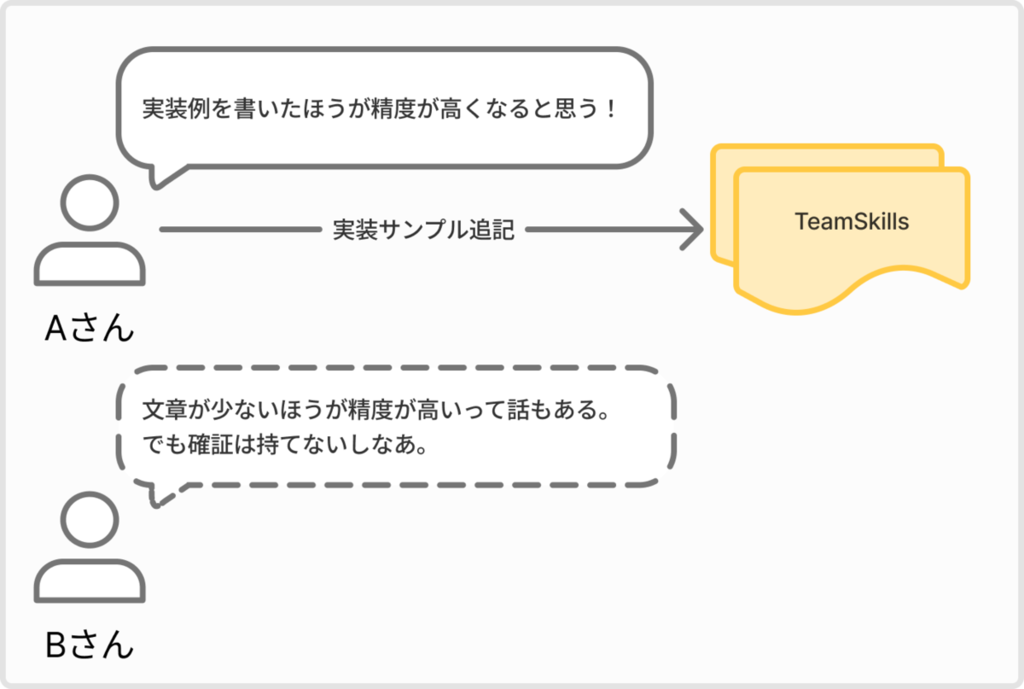Select the Aさん person icon's shoulders shape

click(89, 264)
